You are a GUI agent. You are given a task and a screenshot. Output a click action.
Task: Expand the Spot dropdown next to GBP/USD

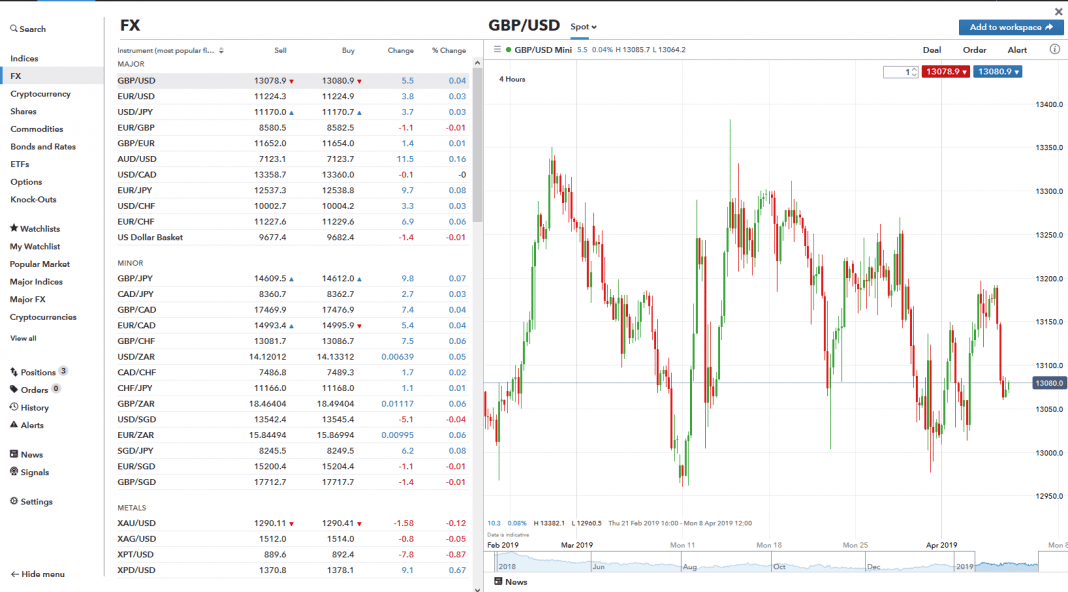pos(583,27)
